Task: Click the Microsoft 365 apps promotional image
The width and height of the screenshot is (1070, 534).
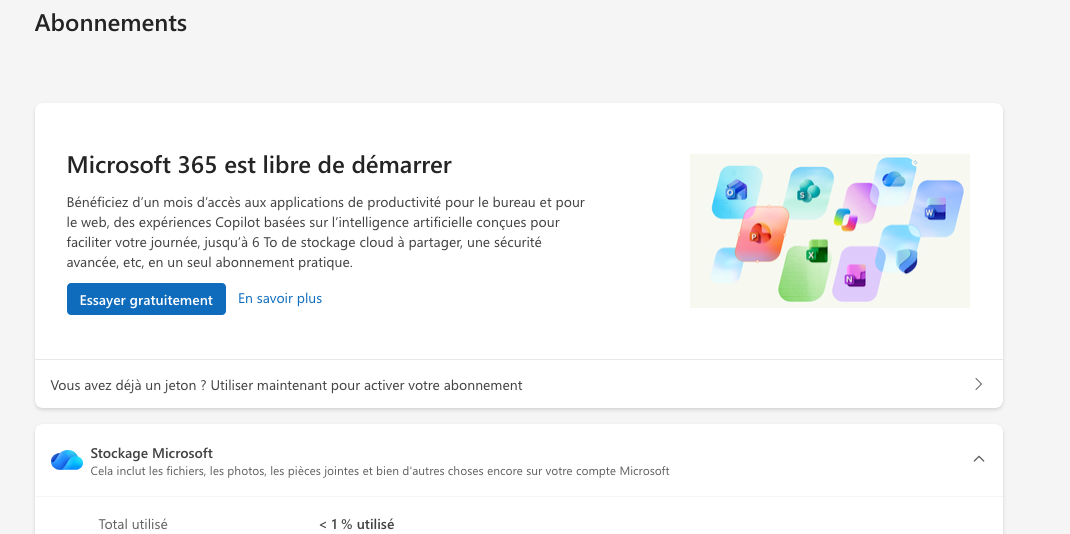Action: click(830, 231)
